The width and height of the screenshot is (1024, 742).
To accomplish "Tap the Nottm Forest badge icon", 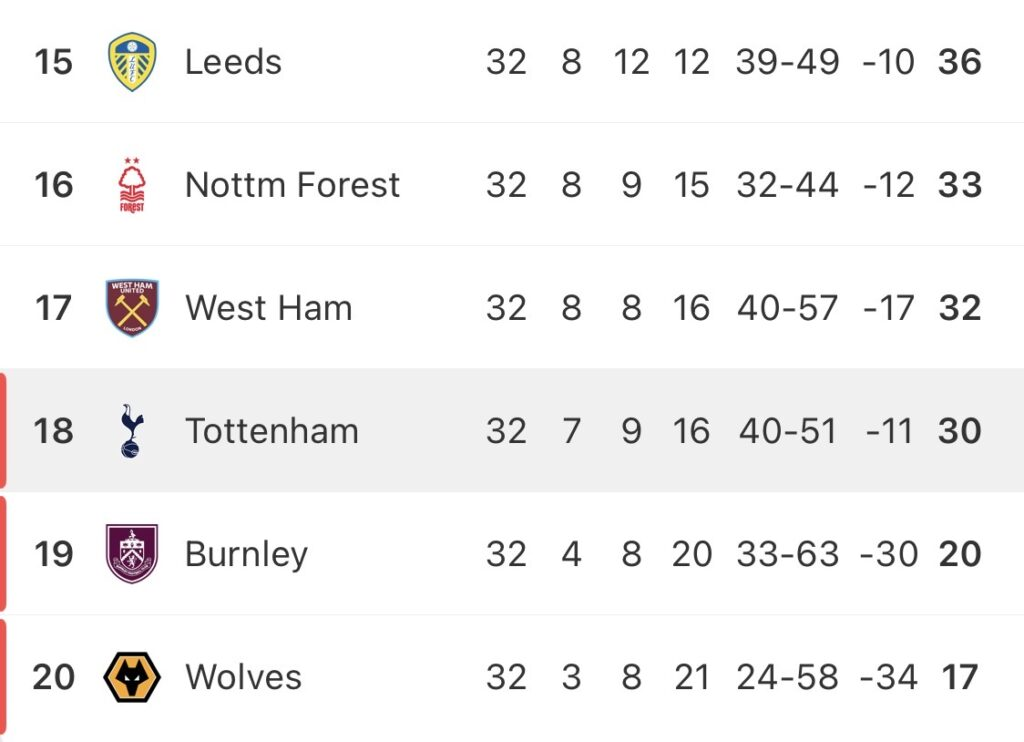I will pos(132,185).
